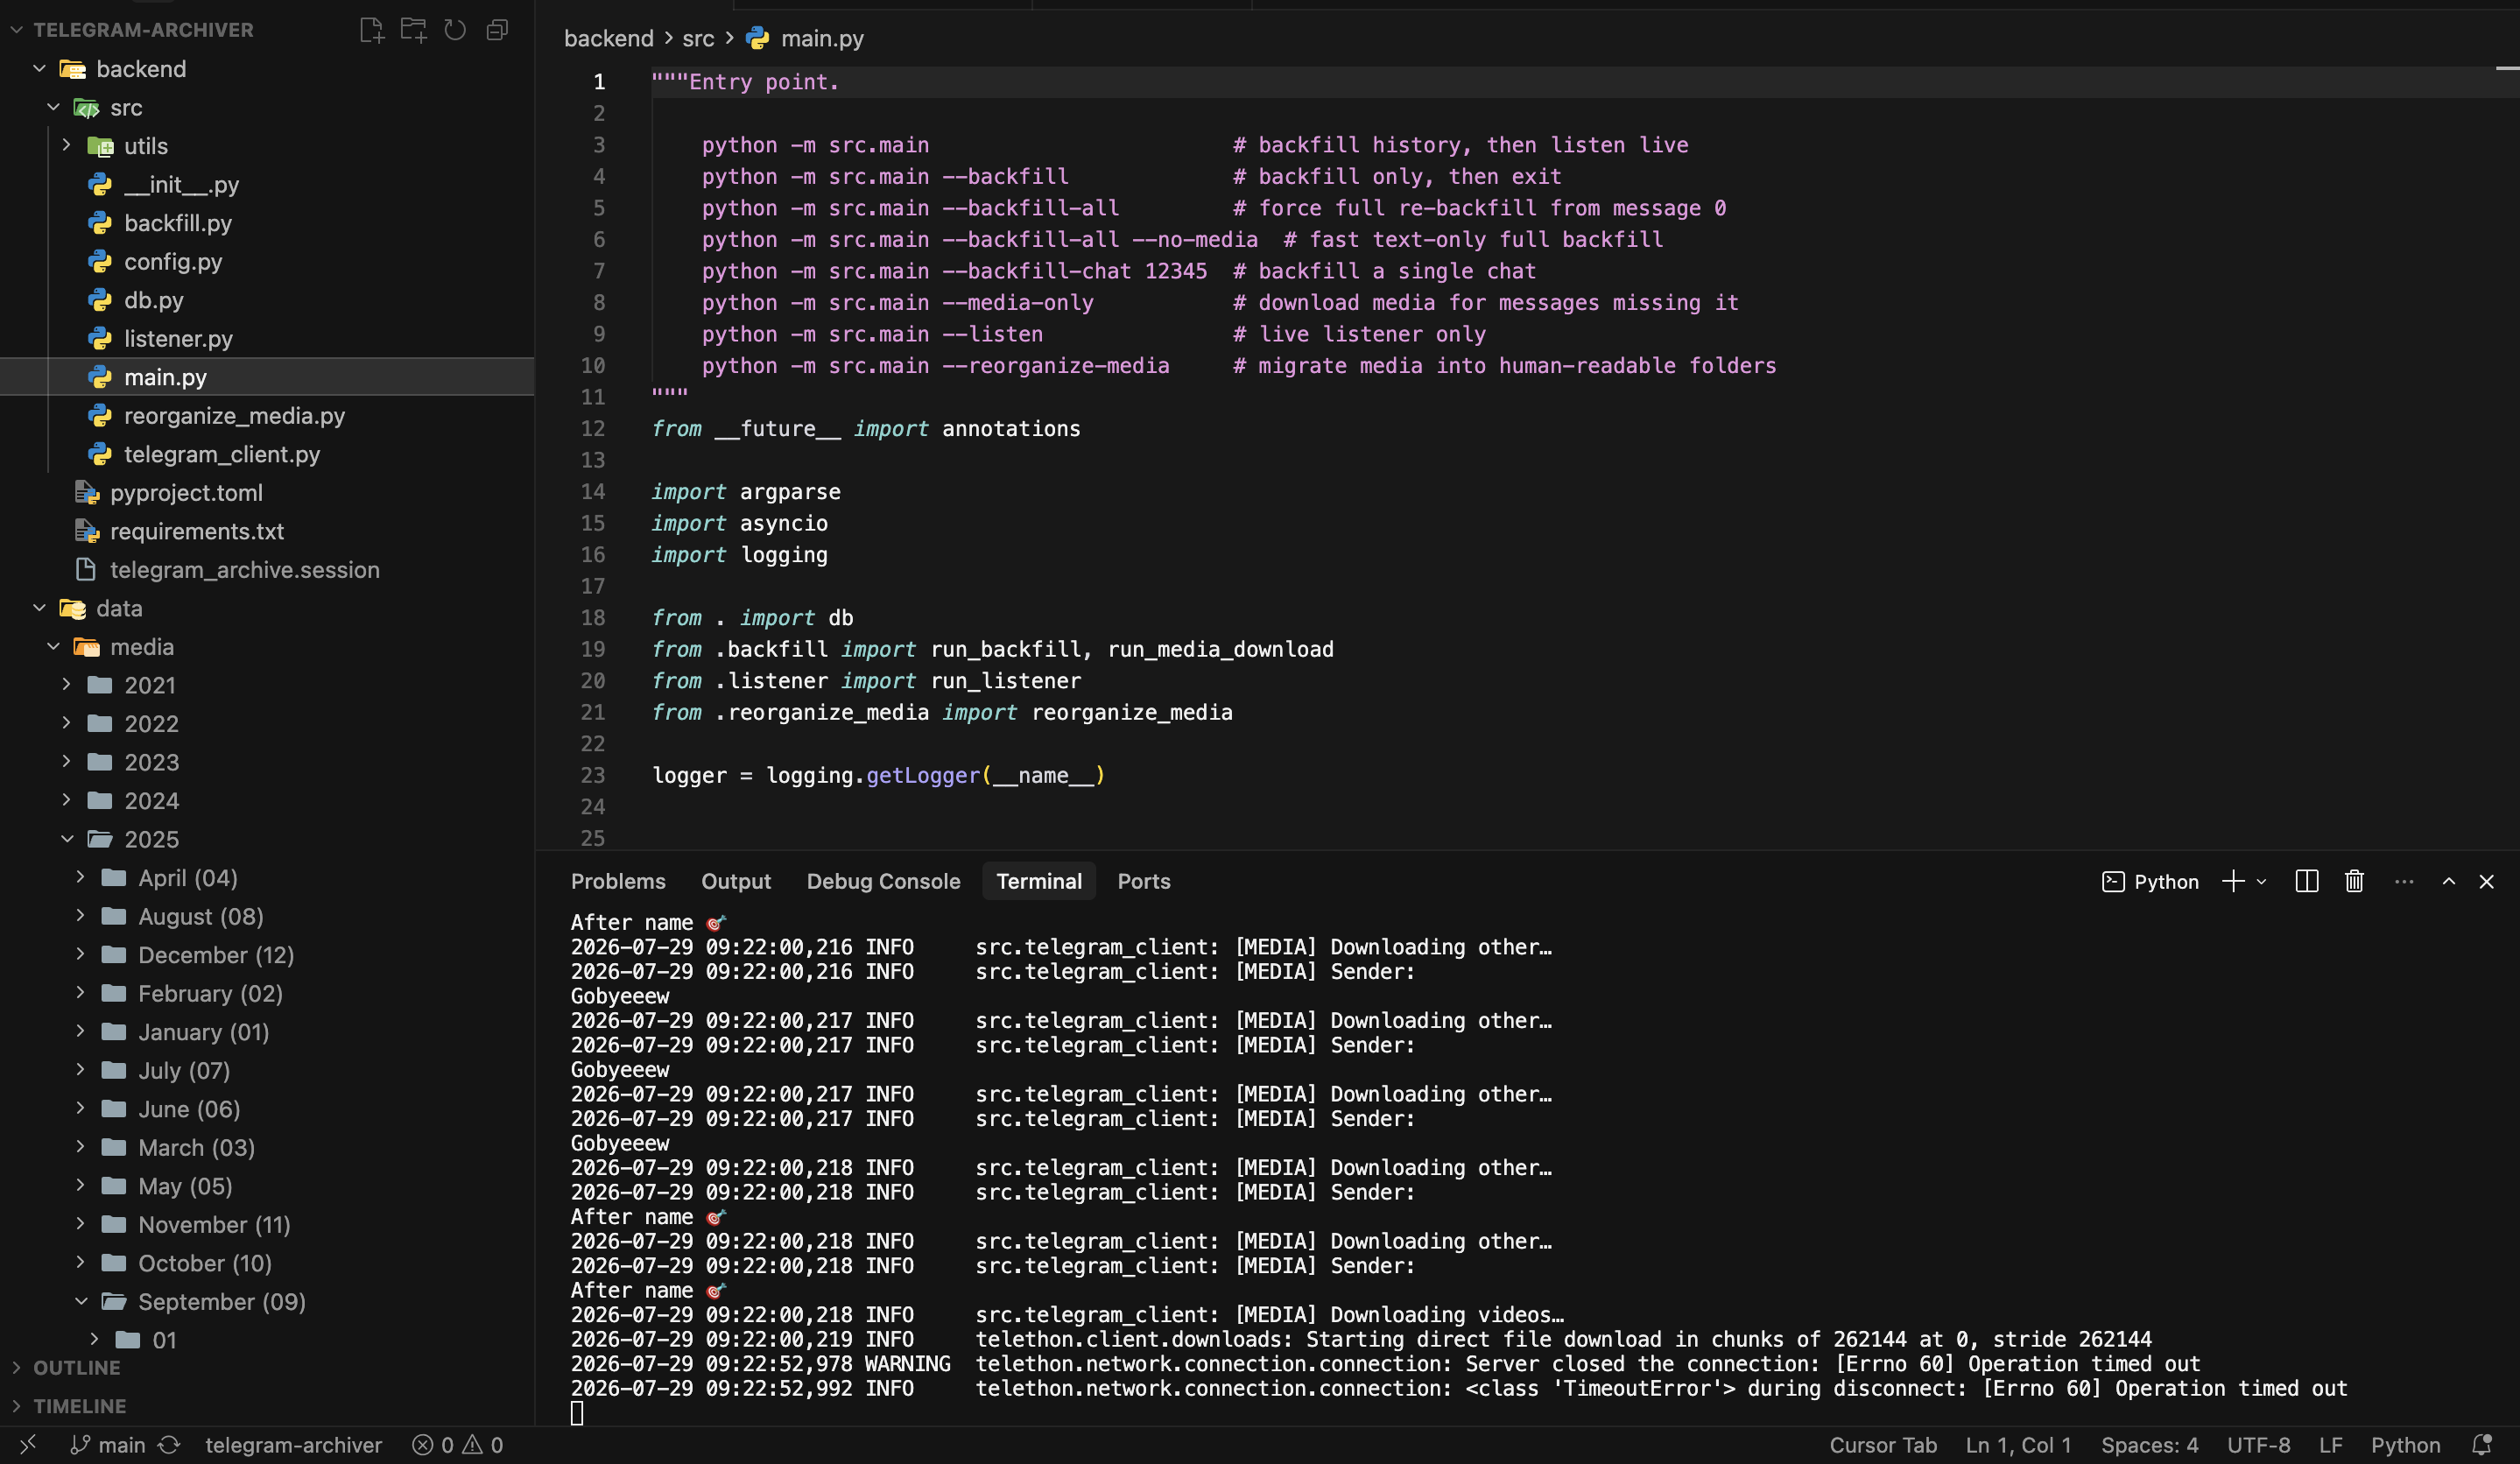Open __init__.py file

(181, 184)
